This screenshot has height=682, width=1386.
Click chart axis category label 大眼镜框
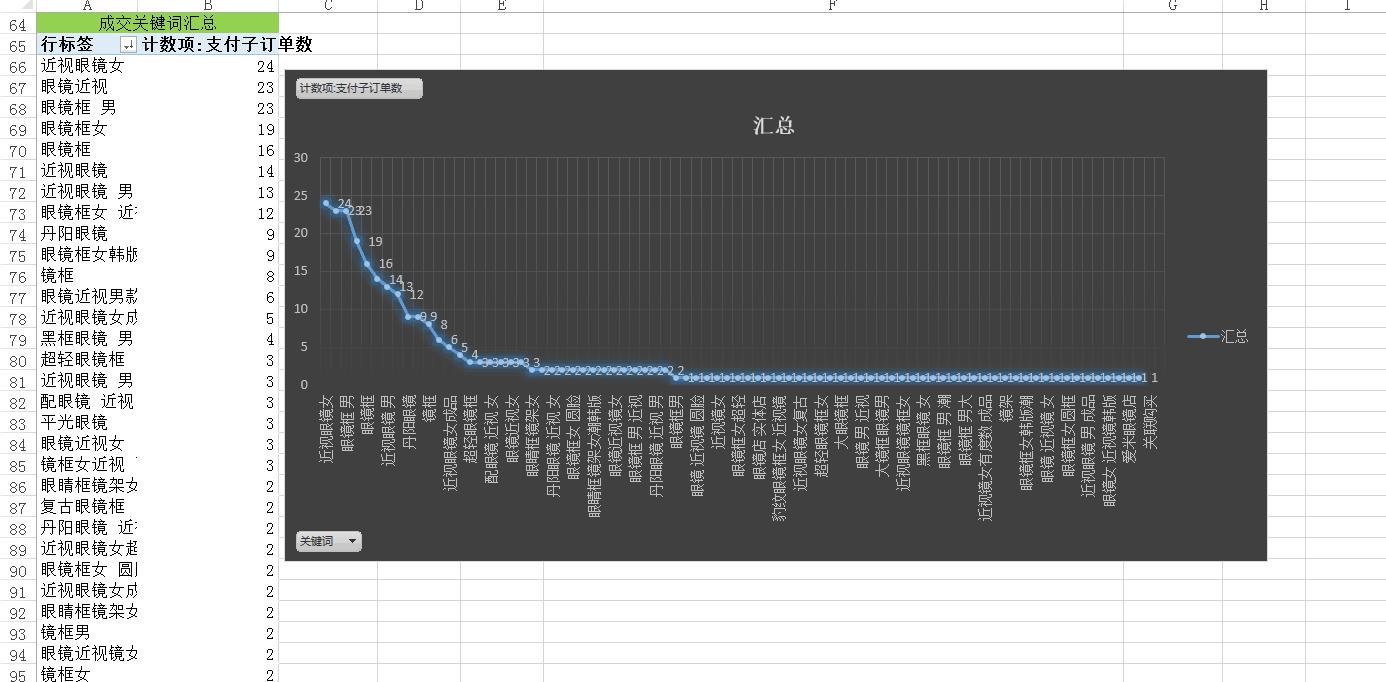click(x=842, y=421)
